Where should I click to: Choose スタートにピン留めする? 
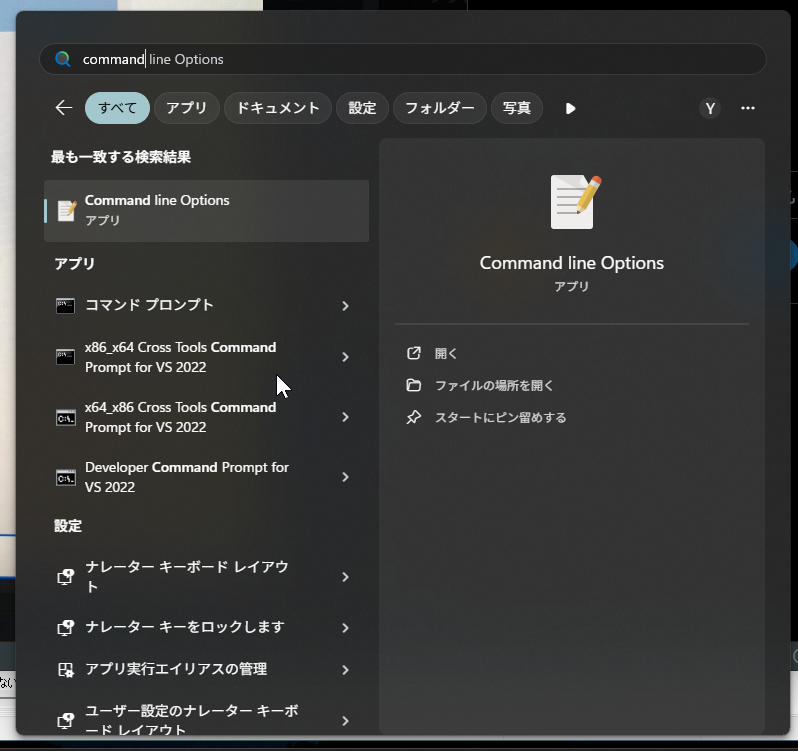pos(500,417)
